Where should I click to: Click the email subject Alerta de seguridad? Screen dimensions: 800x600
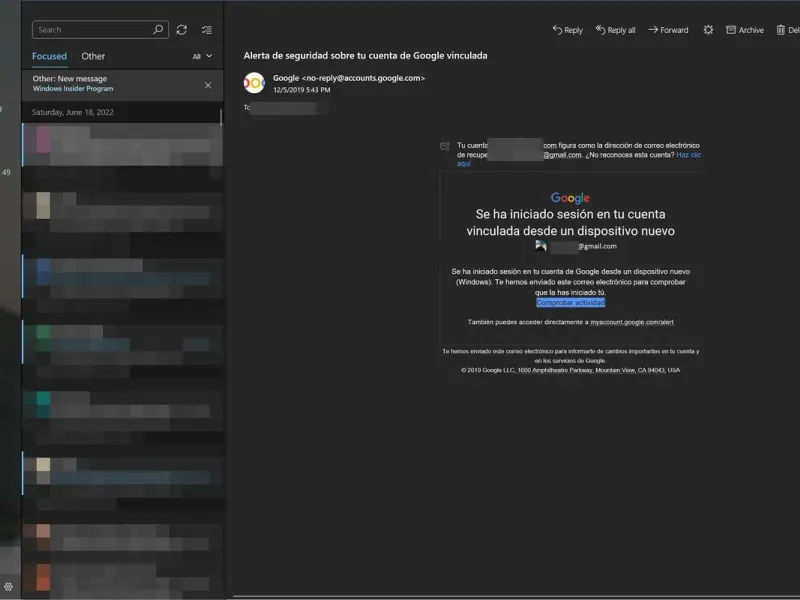coord(365,56)
